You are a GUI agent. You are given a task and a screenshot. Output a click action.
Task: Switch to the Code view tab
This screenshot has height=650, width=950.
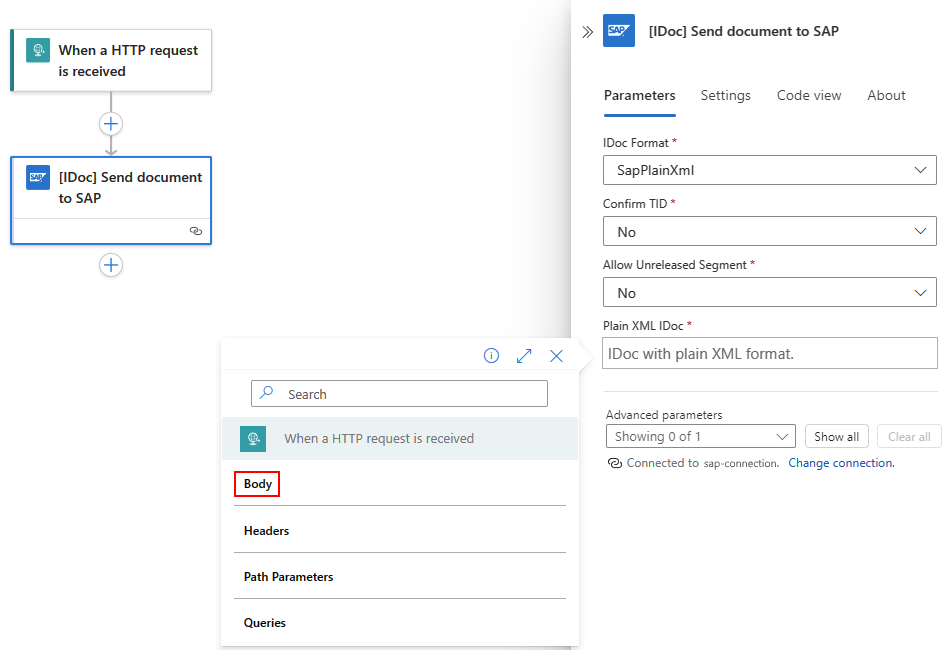[x=809, y=96]
